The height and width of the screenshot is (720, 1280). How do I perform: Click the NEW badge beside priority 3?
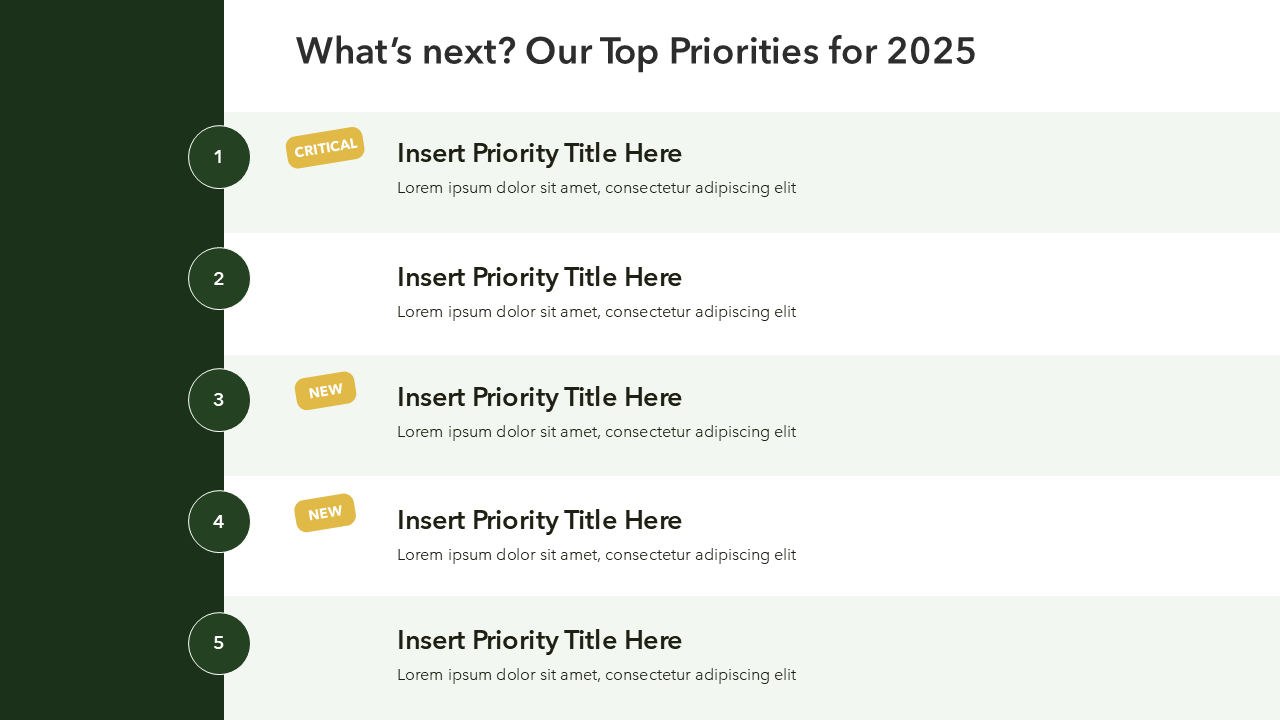[325, 391]
